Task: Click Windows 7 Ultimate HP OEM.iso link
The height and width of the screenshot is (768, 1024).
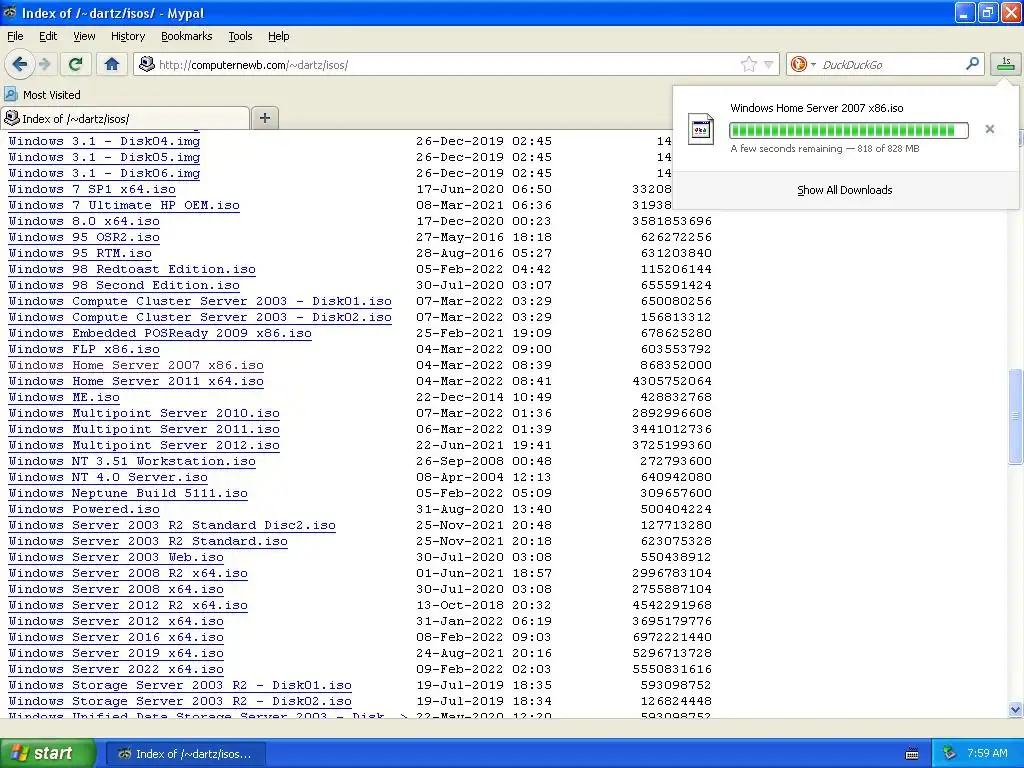Action: [x=123, y=205]
